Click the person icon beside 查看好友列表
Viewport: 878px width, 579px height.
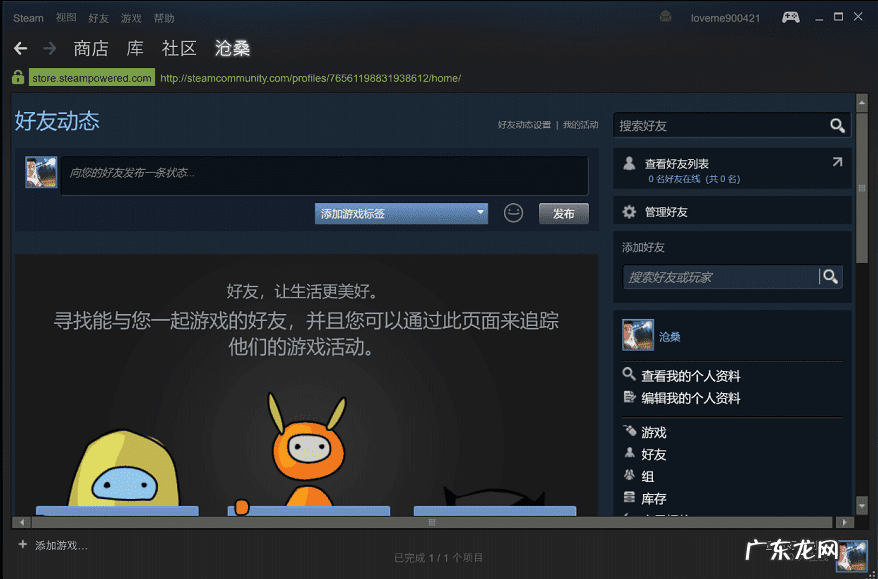coord(629,163)
